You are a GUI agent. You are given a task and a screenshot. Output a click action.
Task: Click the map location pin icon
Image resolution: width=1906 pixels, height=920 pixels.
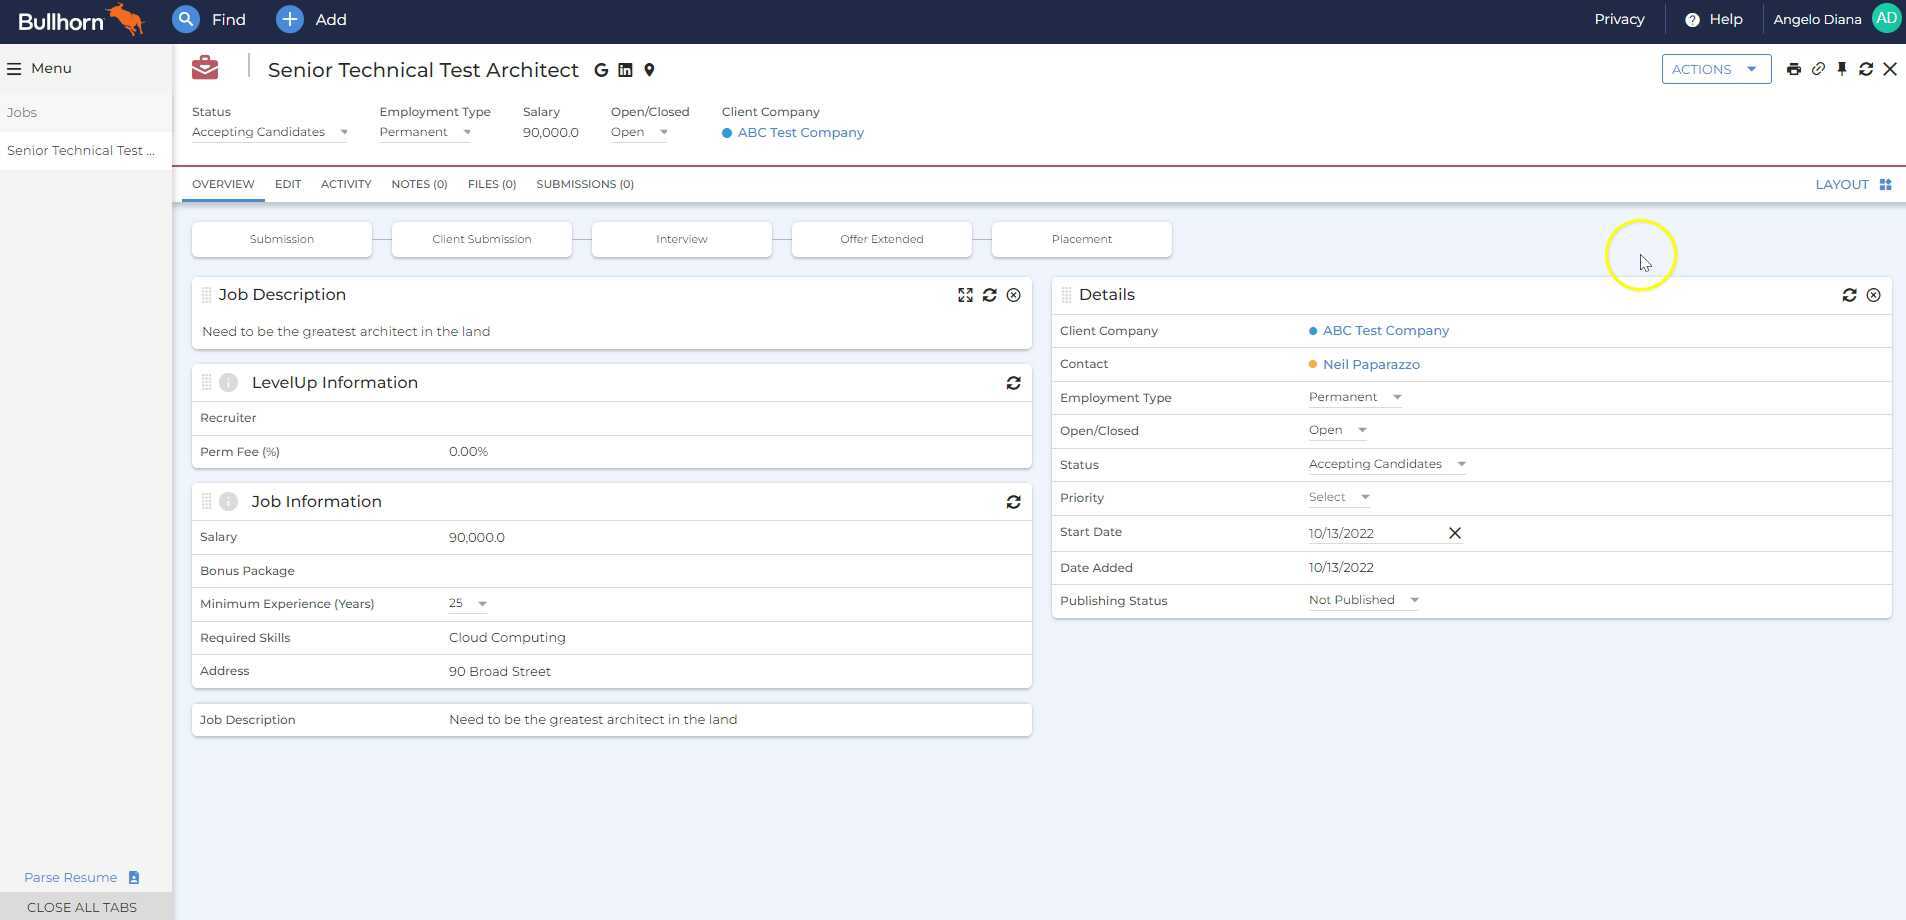point(649,70)
